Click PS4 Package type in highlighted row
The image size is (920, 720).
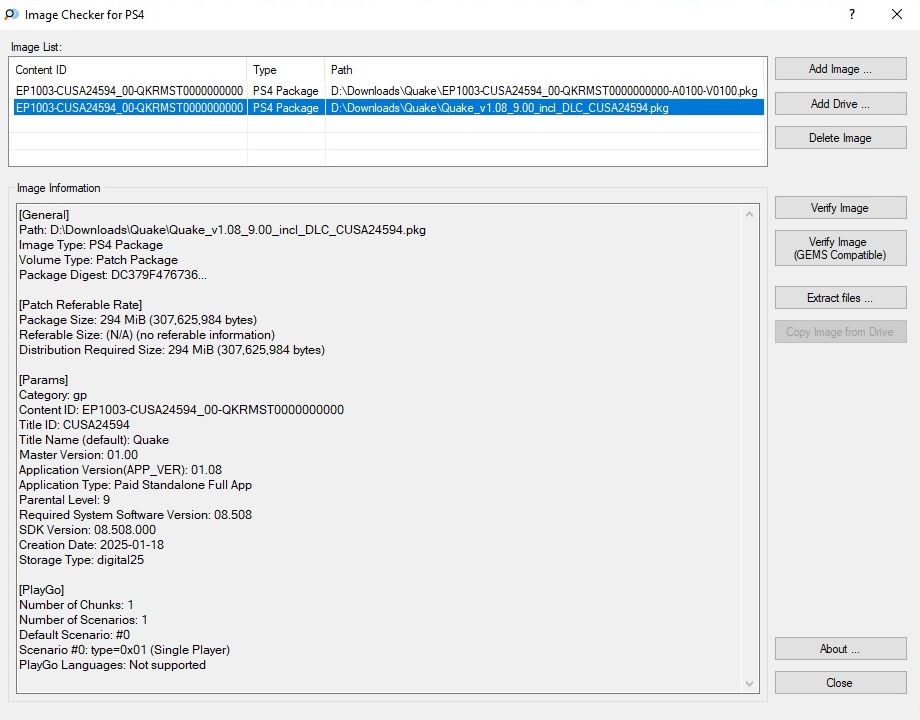(x=286, y=107)
